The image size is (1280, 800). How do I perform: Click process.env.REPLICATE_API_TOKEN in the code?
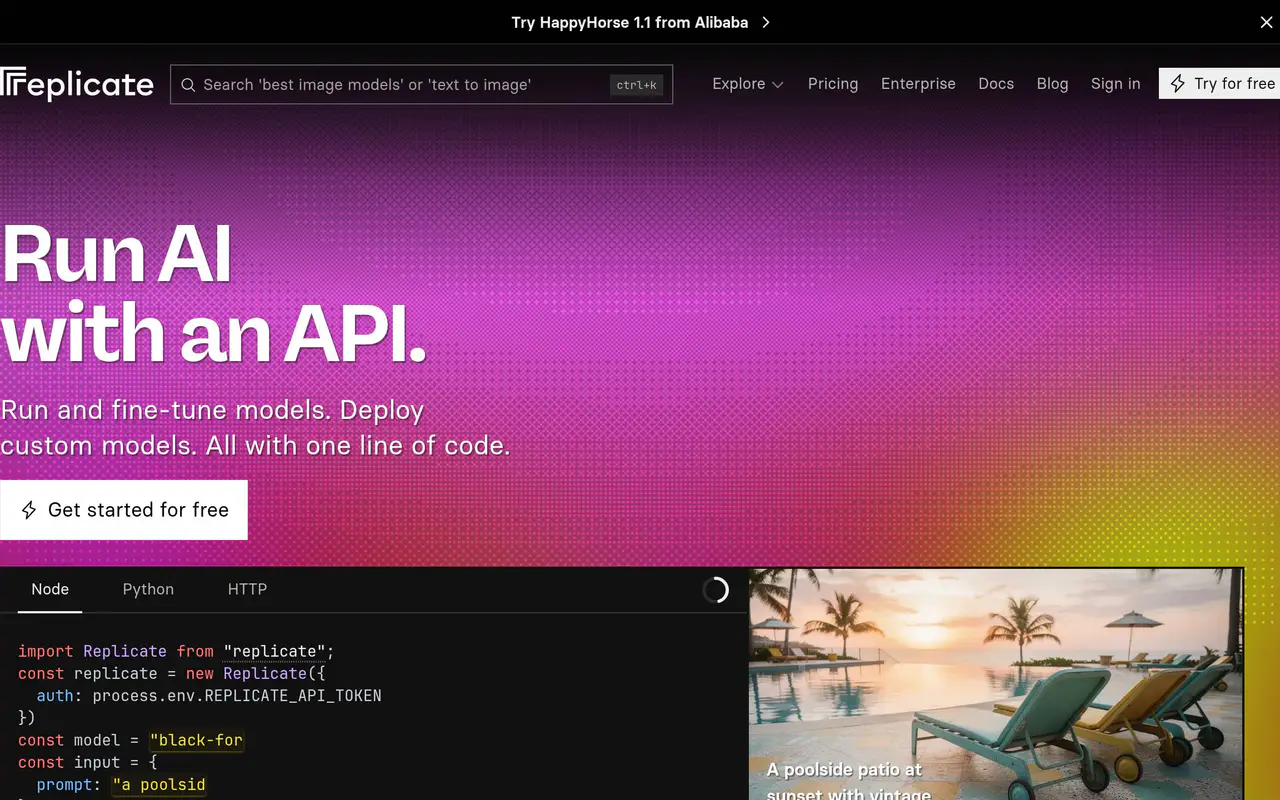pyautogui.click(x=237, y=696)
